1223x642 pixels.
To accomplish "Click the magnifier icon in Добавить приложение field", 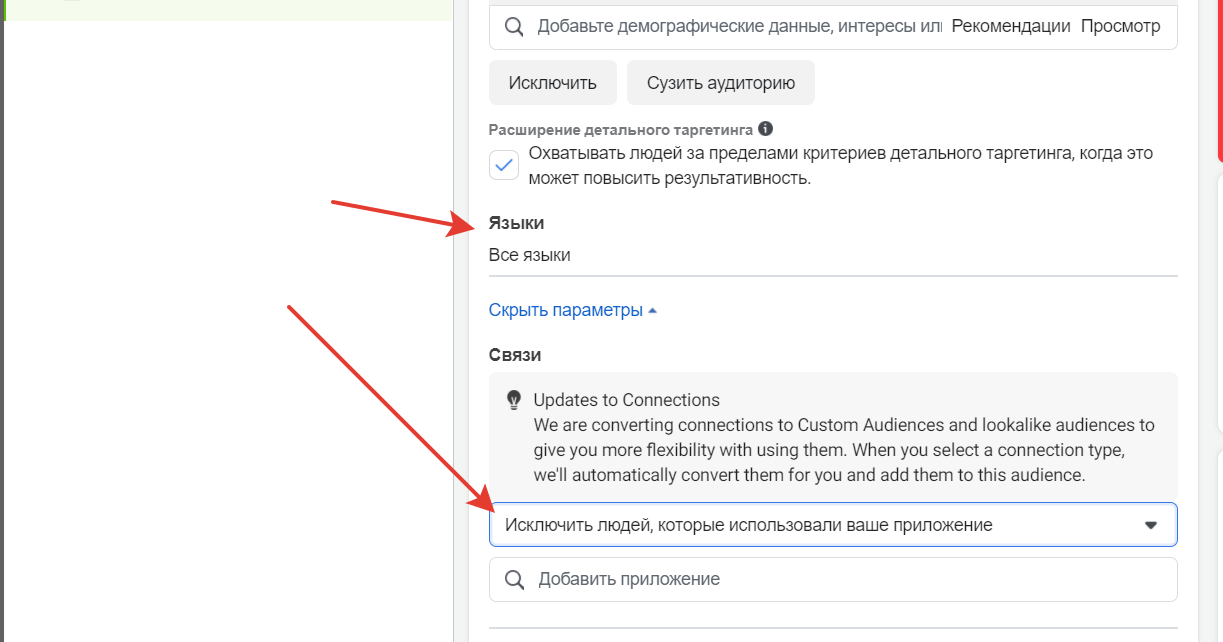I will 514,579.
